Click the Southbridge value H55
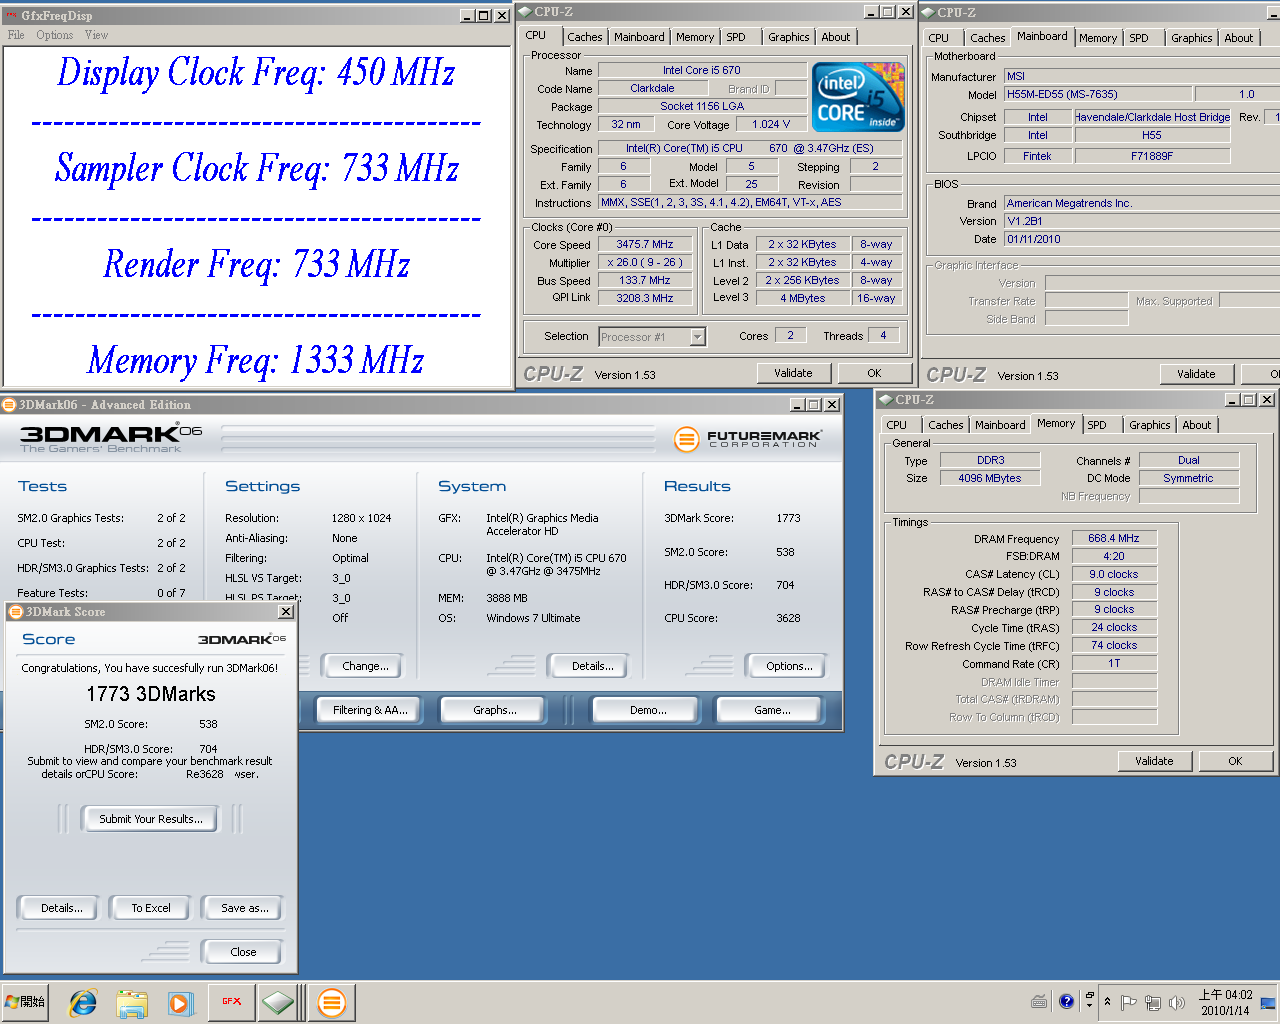 tap(1152, 135)
